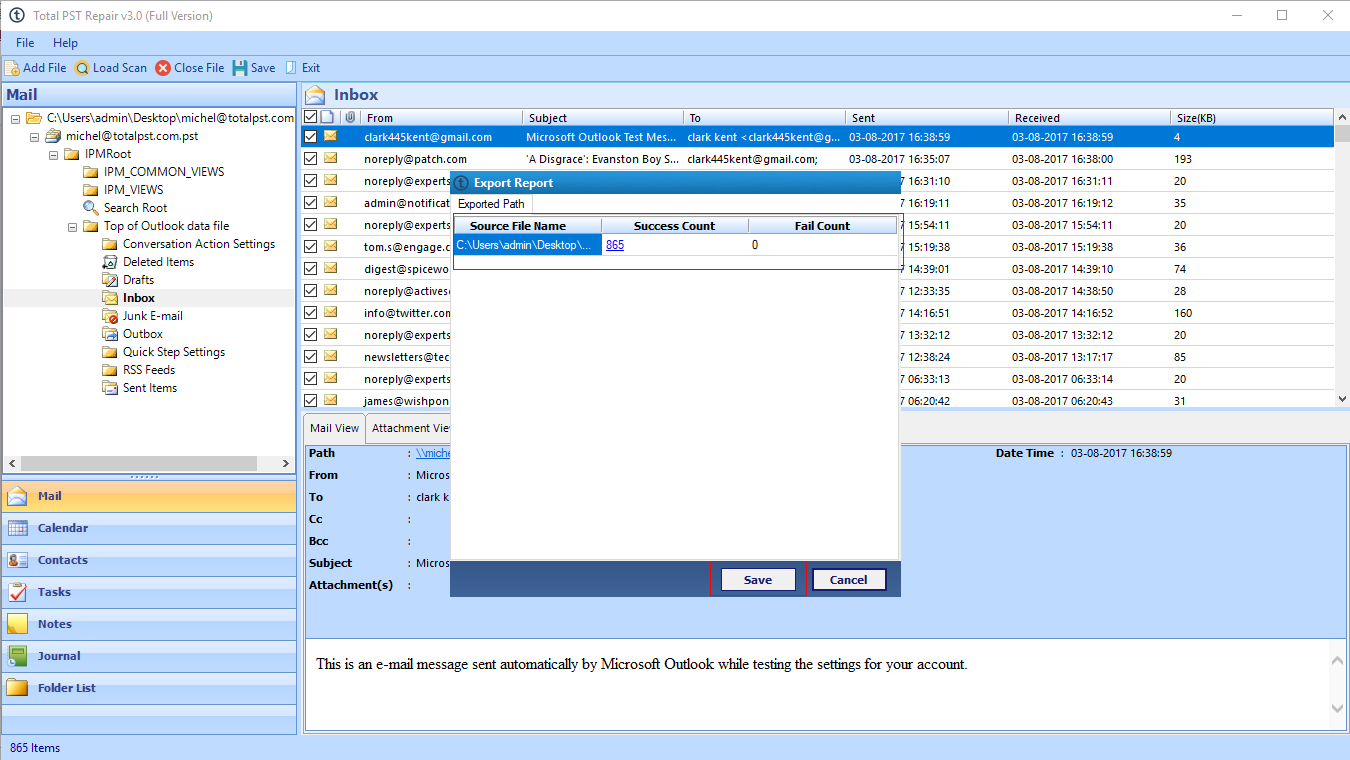
Task: Open the File menu
Action: point(25,43)
